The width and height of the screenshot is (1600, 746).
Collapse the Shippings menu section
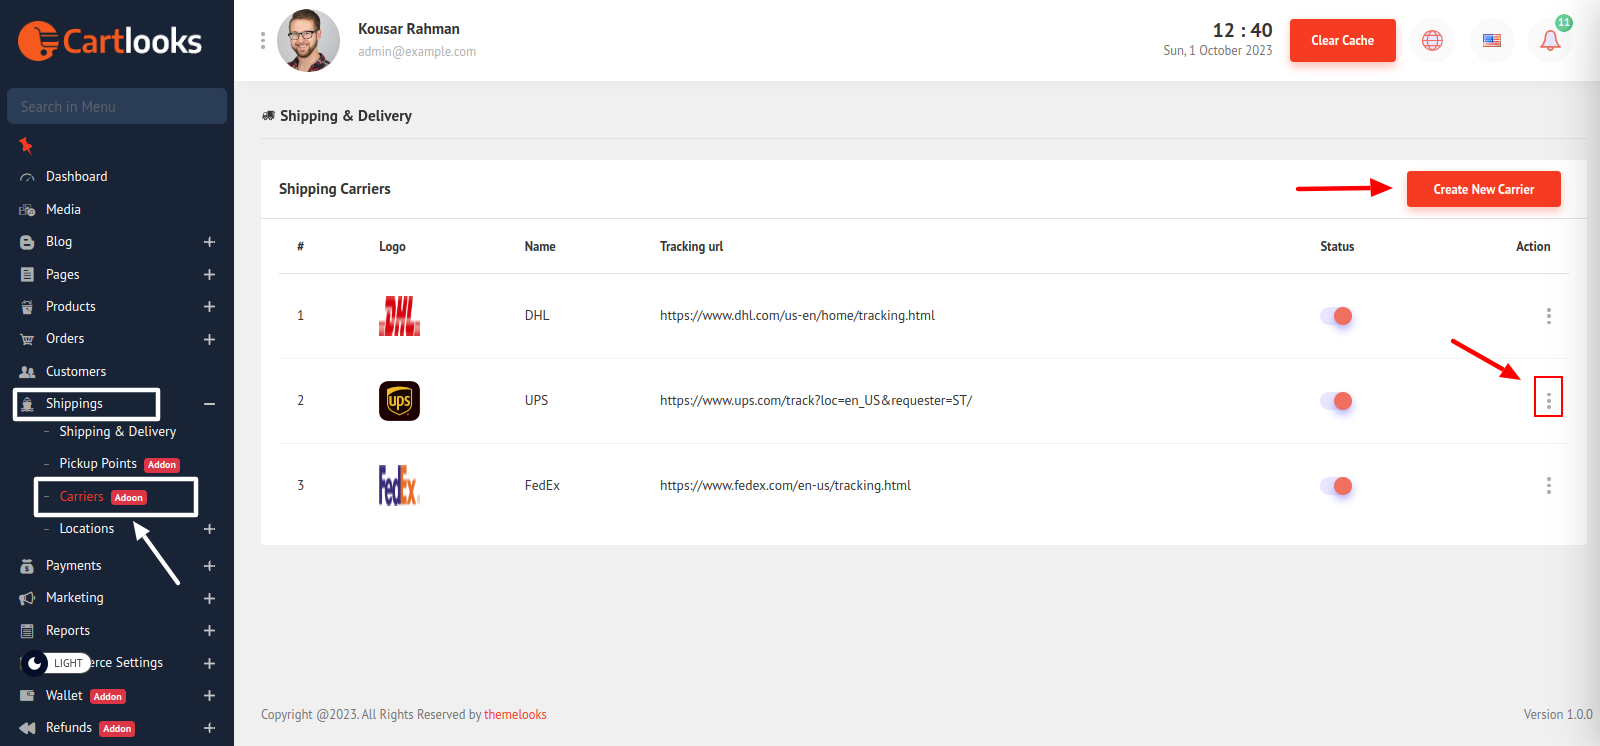pos(209,404)
